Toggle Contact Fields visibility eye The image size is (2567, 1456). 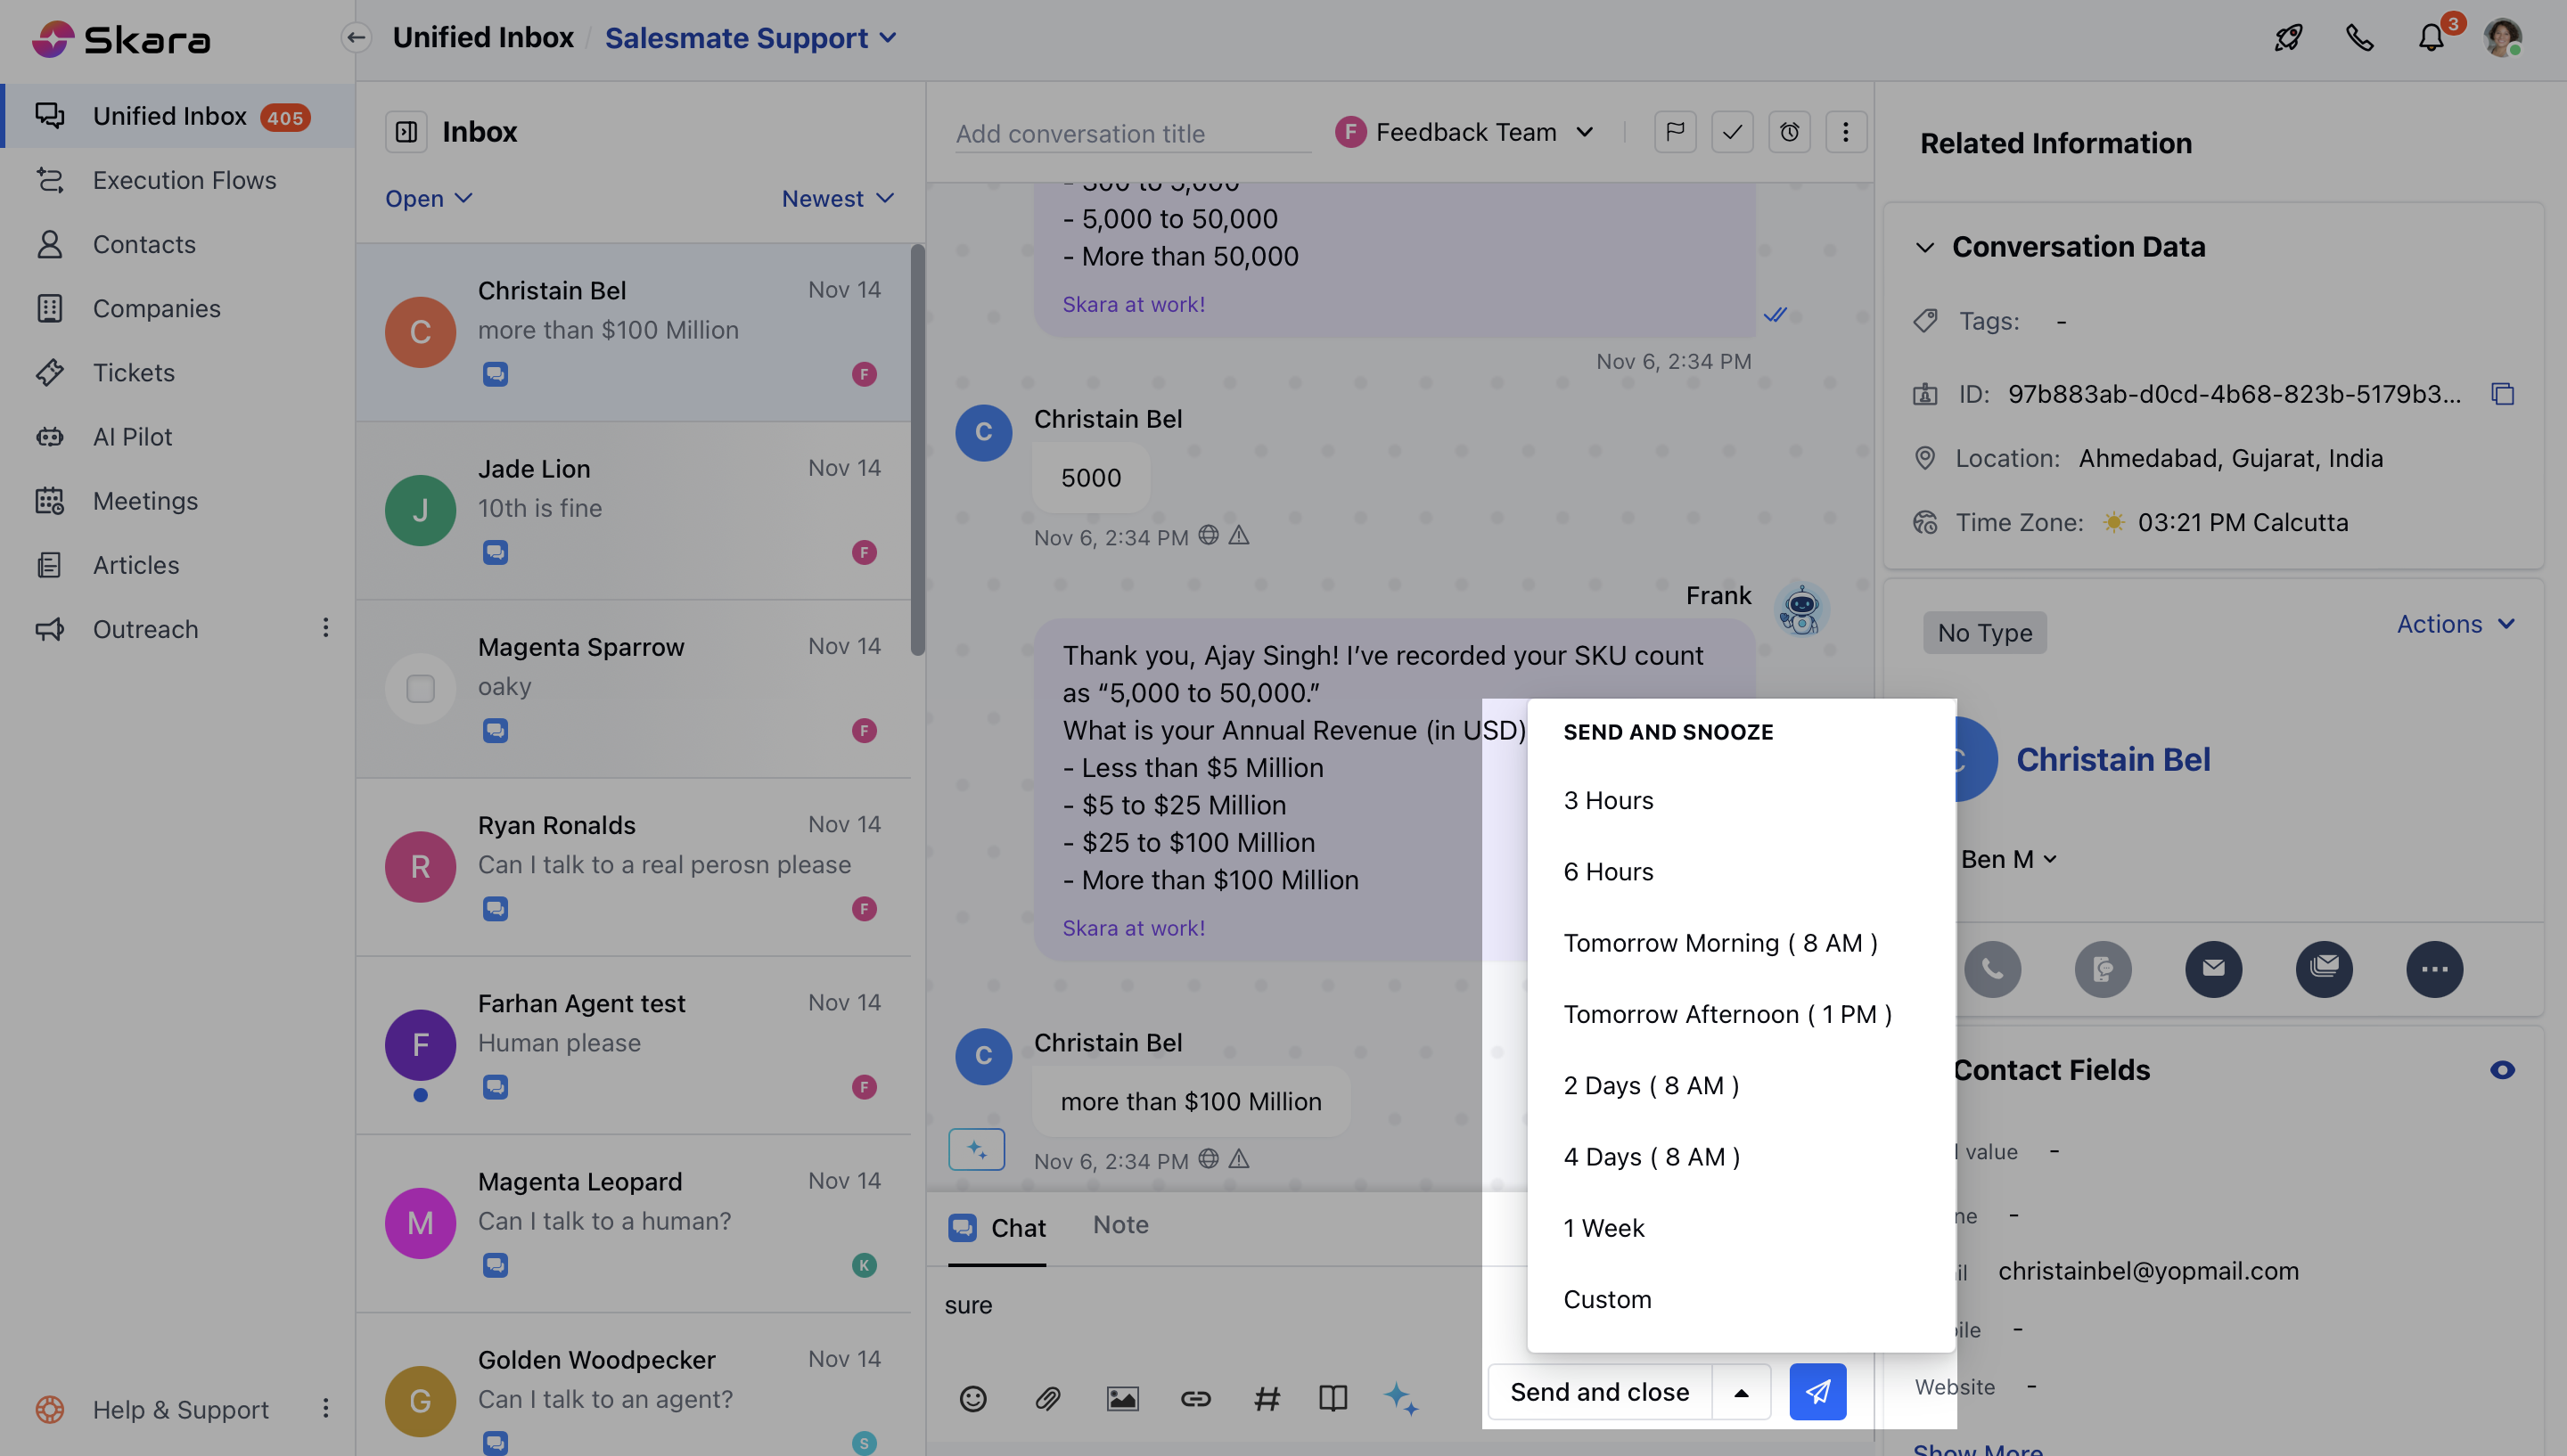coord(2502,1070)
